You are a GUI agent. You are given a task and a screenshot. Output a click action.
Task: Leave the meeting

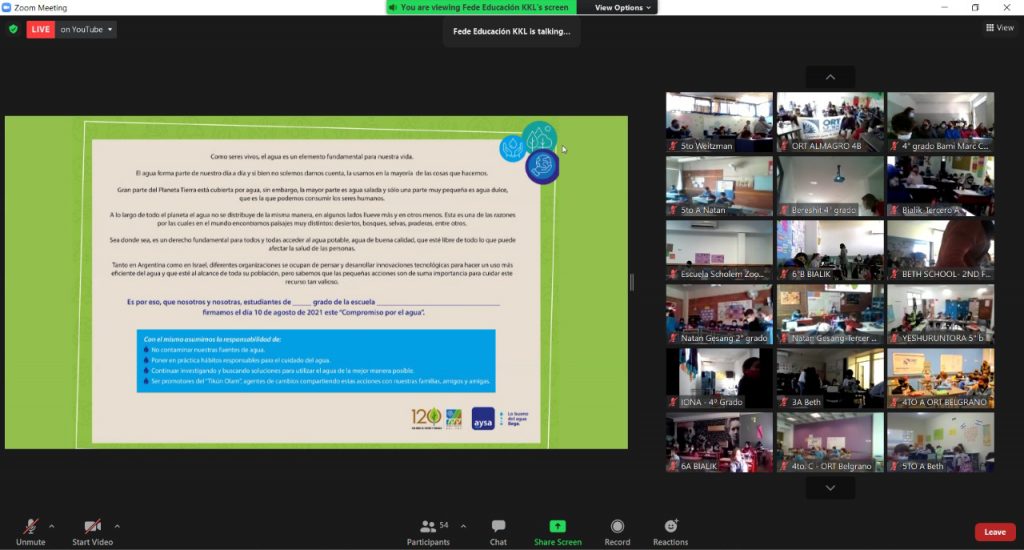[994, 532]
